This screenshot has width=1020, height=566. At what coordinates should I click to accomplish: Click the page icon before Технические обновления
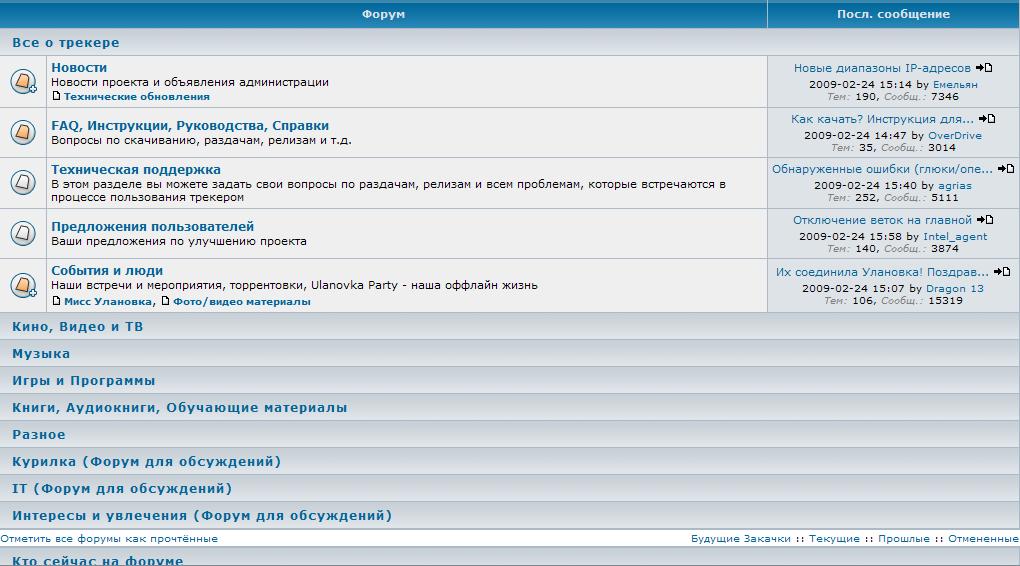[x=56, y=96]
